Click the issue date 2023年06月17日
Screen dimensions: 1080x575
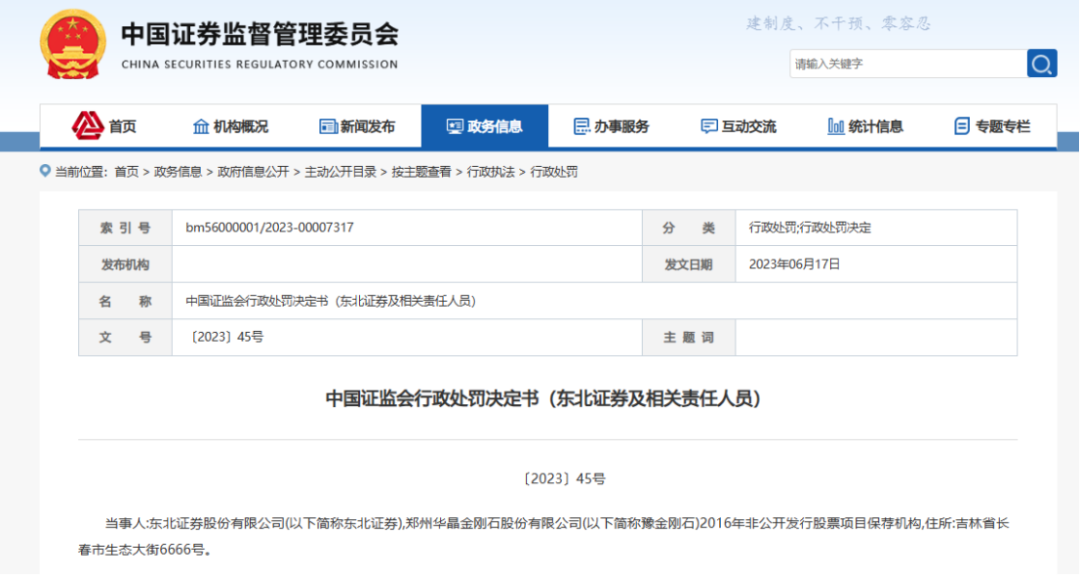794,264
